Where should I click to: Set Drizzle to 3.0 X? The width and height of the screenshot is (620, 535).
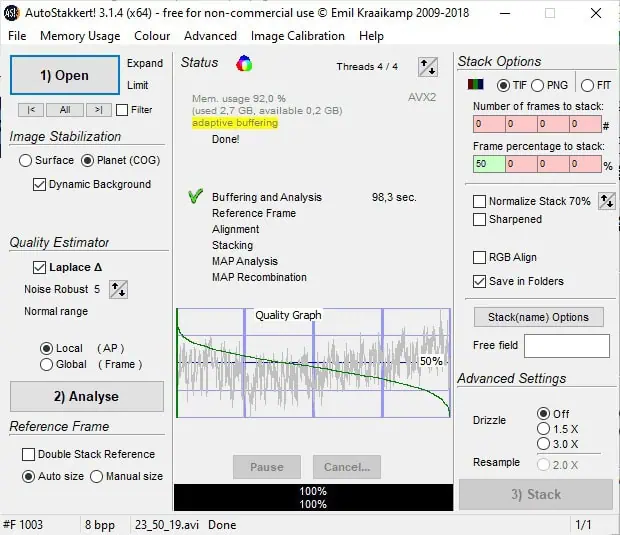click(x=543, y=444)
